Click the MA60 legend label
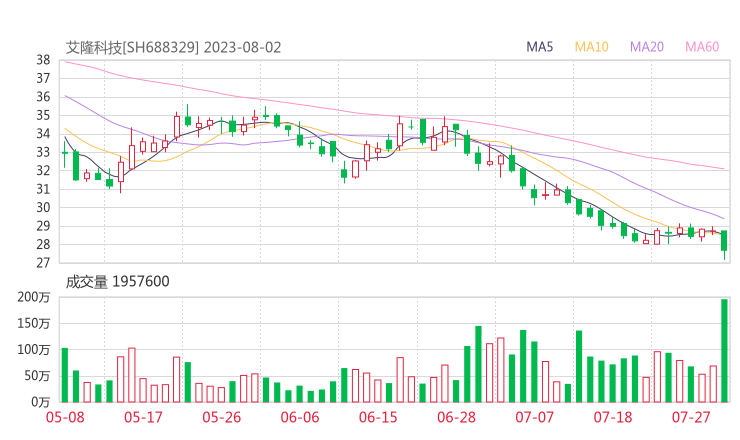The height and width of the screenshot is (440, 740). [702, 47]
